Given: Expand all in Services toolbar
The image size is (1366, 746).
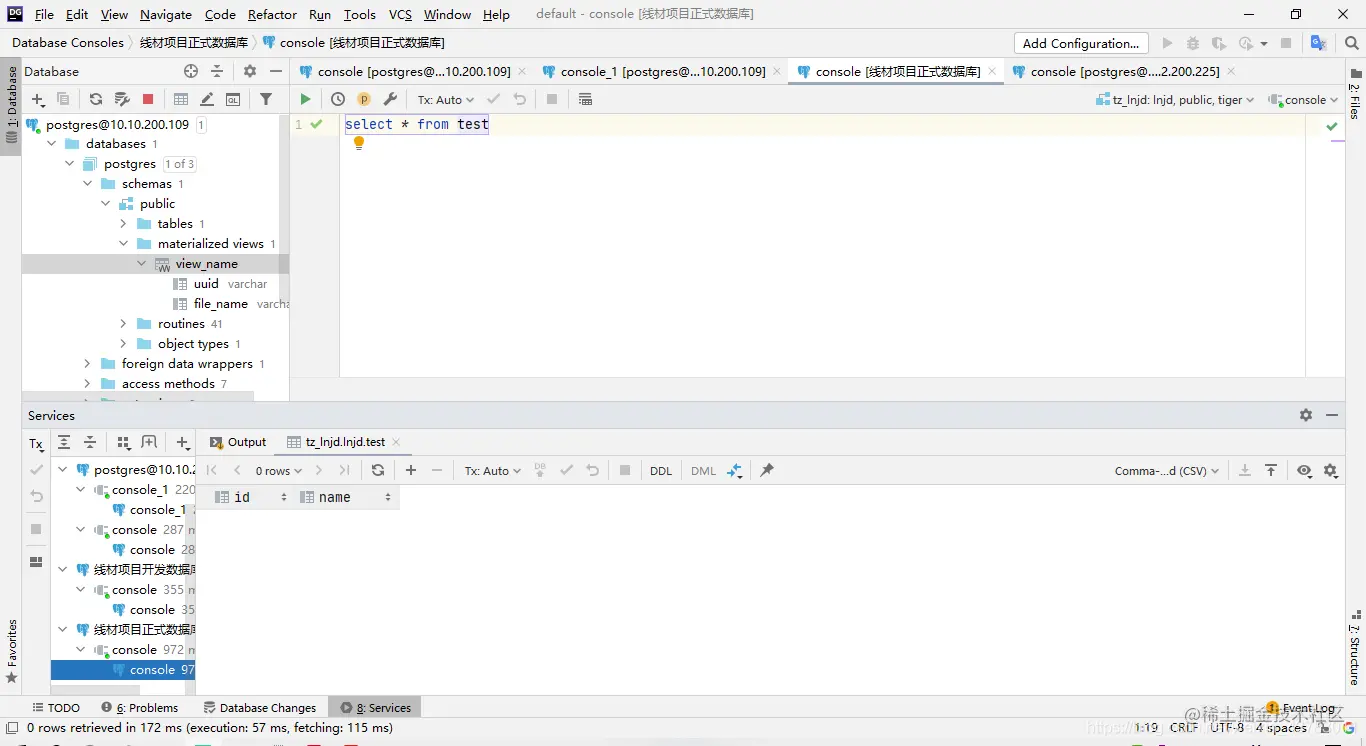Looking at the screenshot, I should [64, 442].
